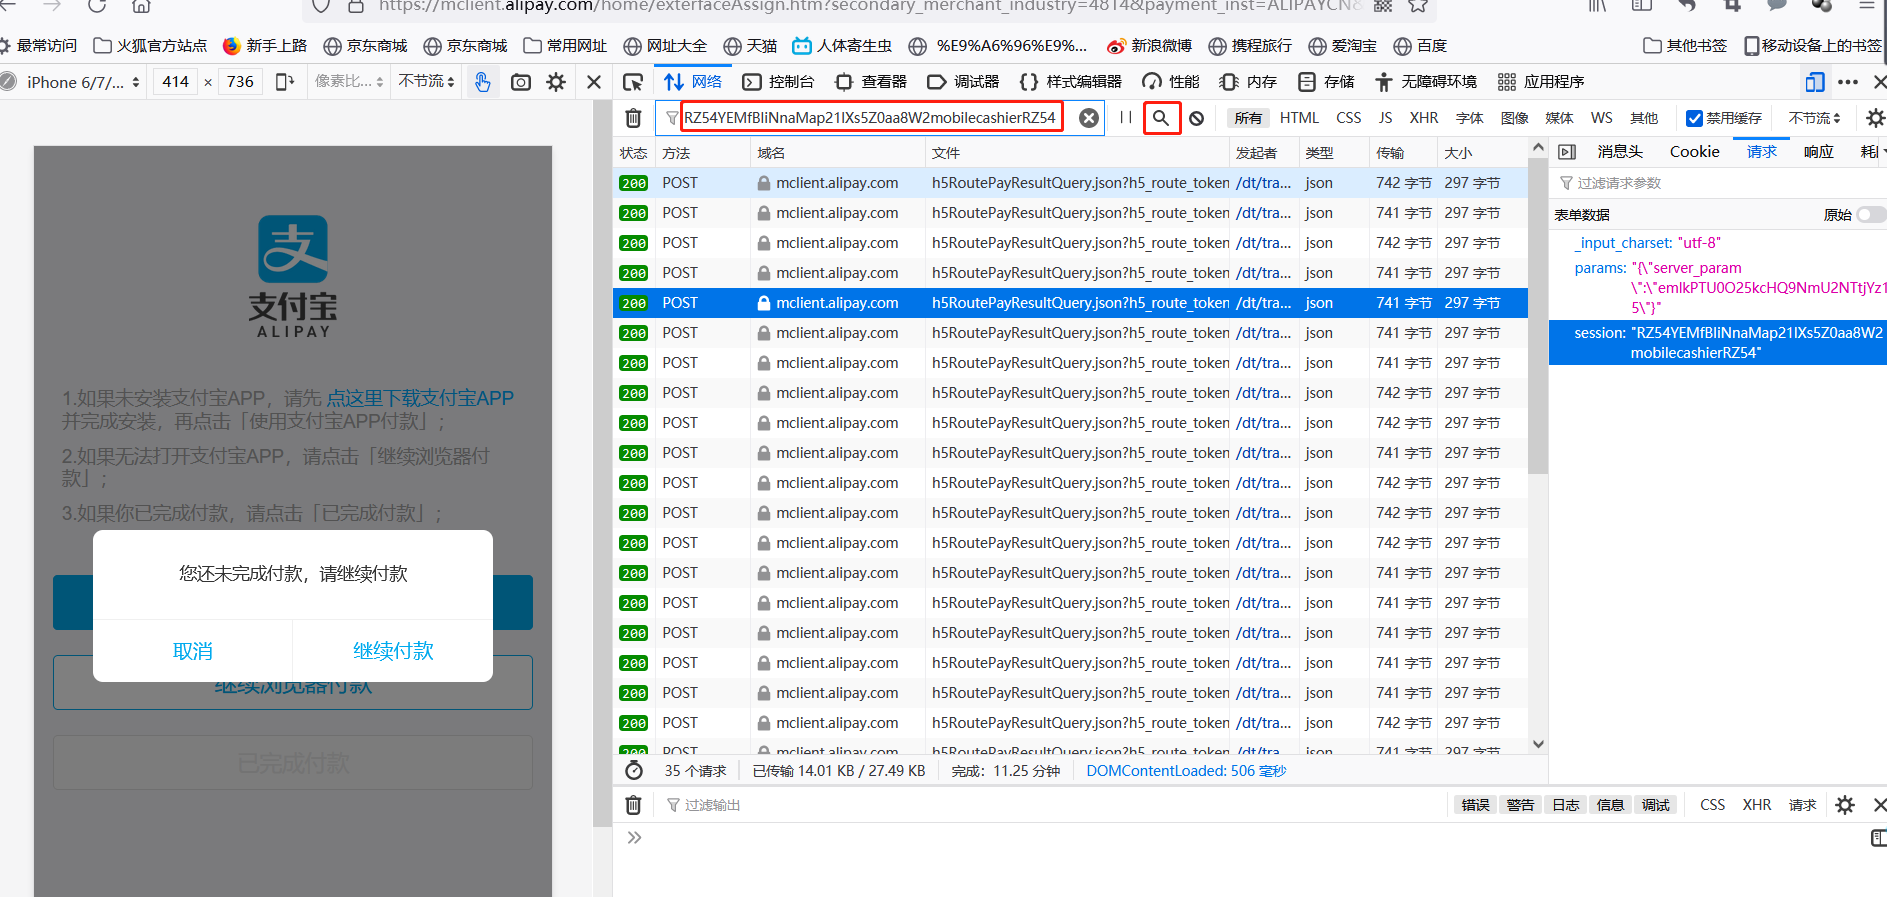Image resolution: width=1887 pixels, height=897 pixels.
Task: Pause network recording button
Action: [1126, 118]
